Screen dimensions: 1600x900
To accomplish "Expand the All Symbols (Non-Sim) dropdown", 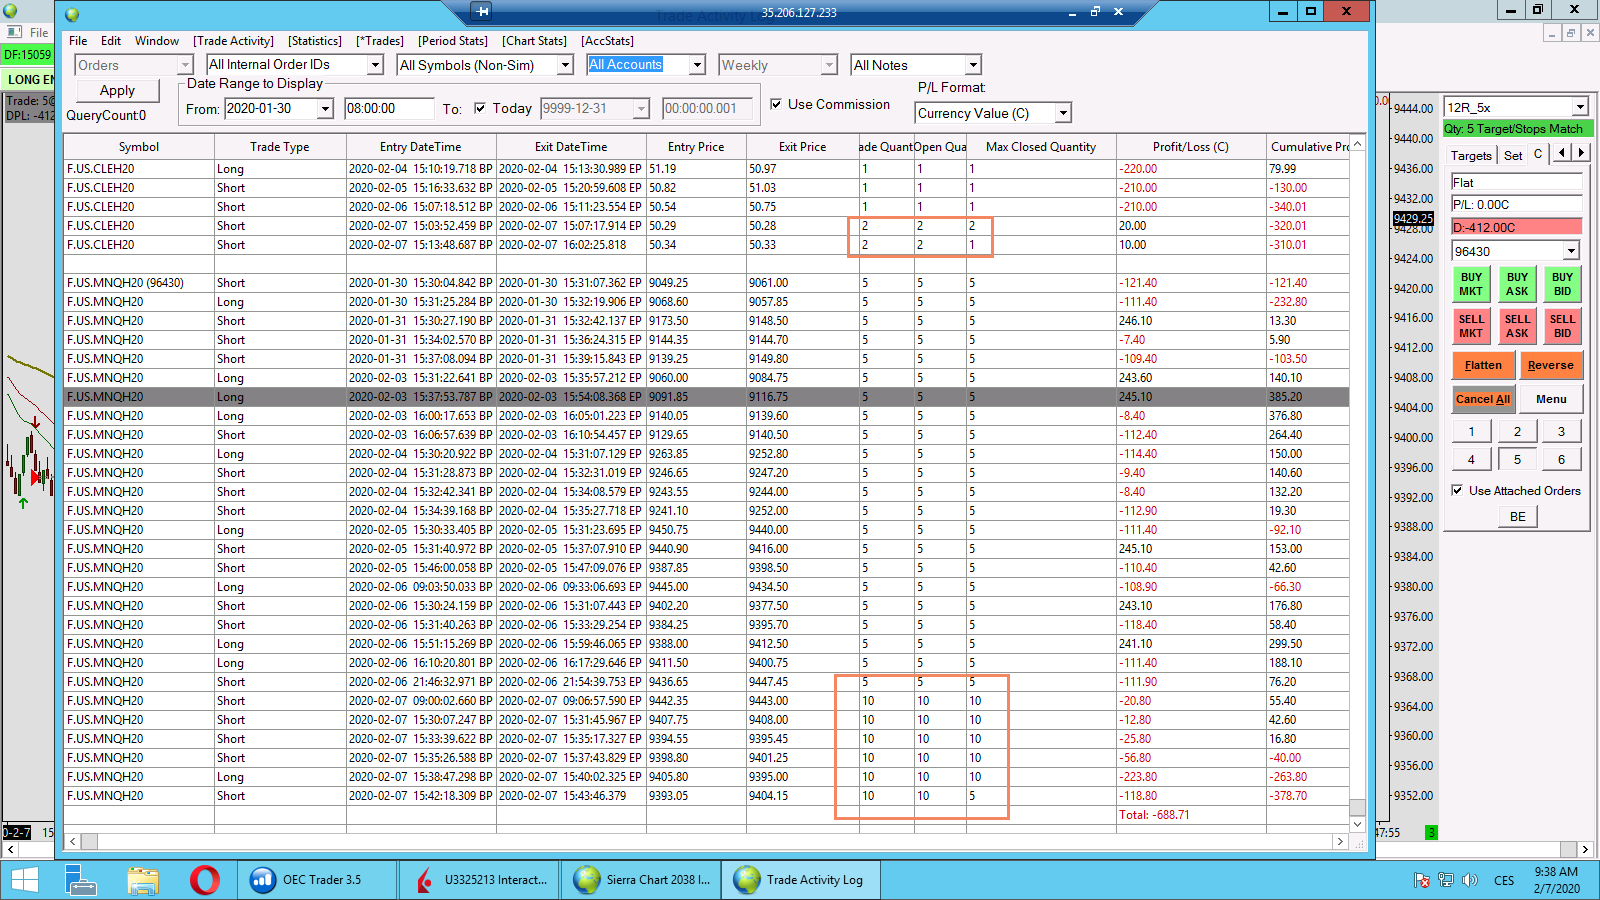I will 565,65.
